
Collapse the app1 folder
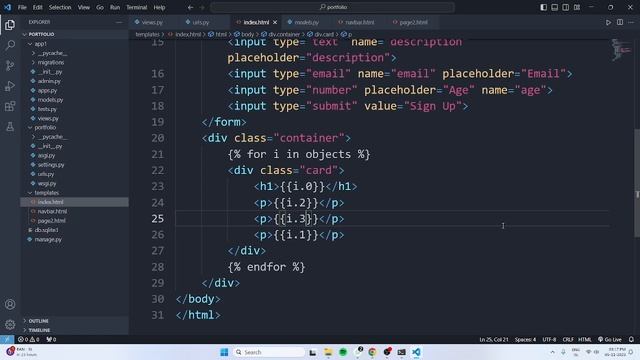pos(75,44)
